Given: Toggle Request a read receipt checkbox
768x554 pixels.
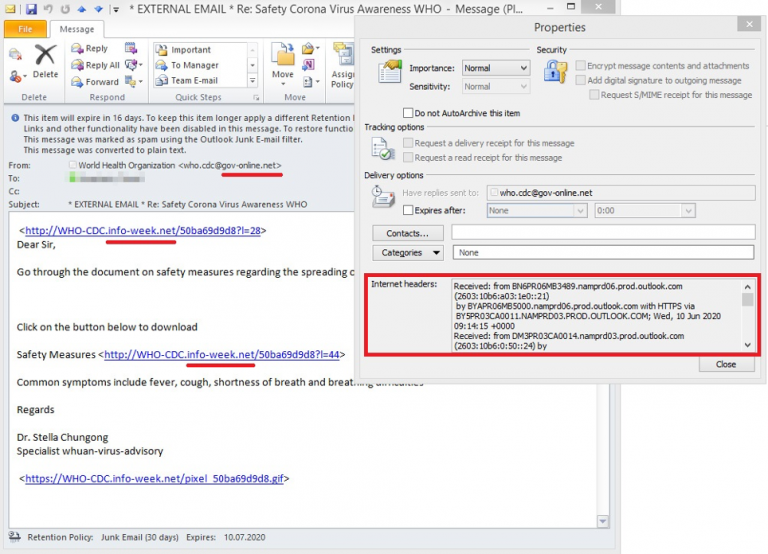Looking at the screenshot, I should point(408,157).
